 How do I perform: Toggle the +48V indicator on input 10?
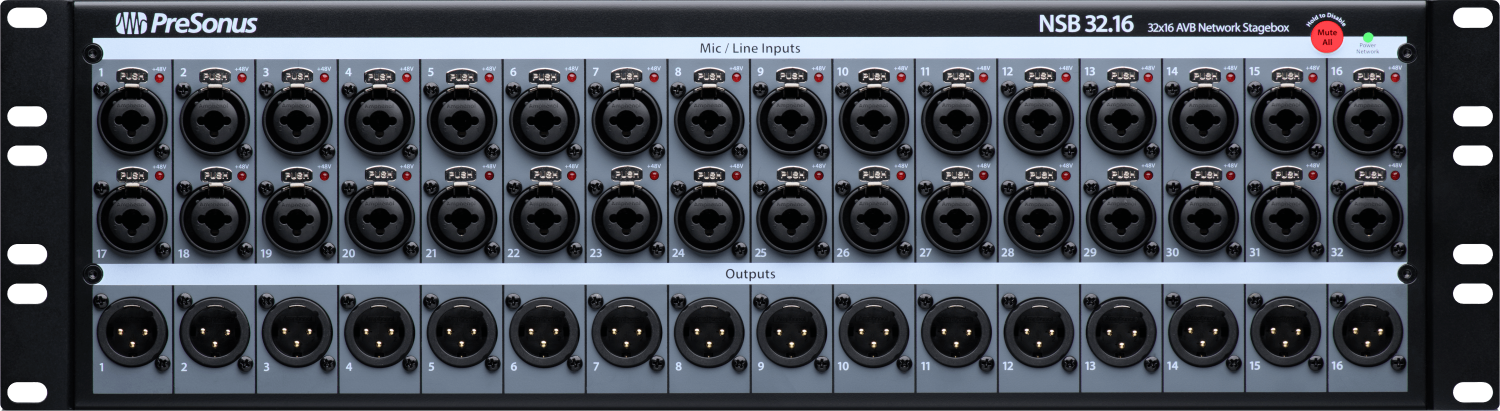click(902, 77)
